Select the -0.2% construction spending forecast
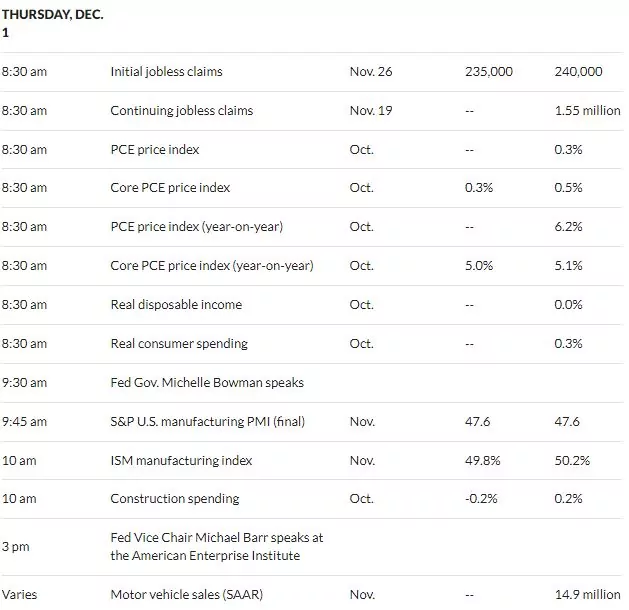The image size is (629, 610). (481, 499)
